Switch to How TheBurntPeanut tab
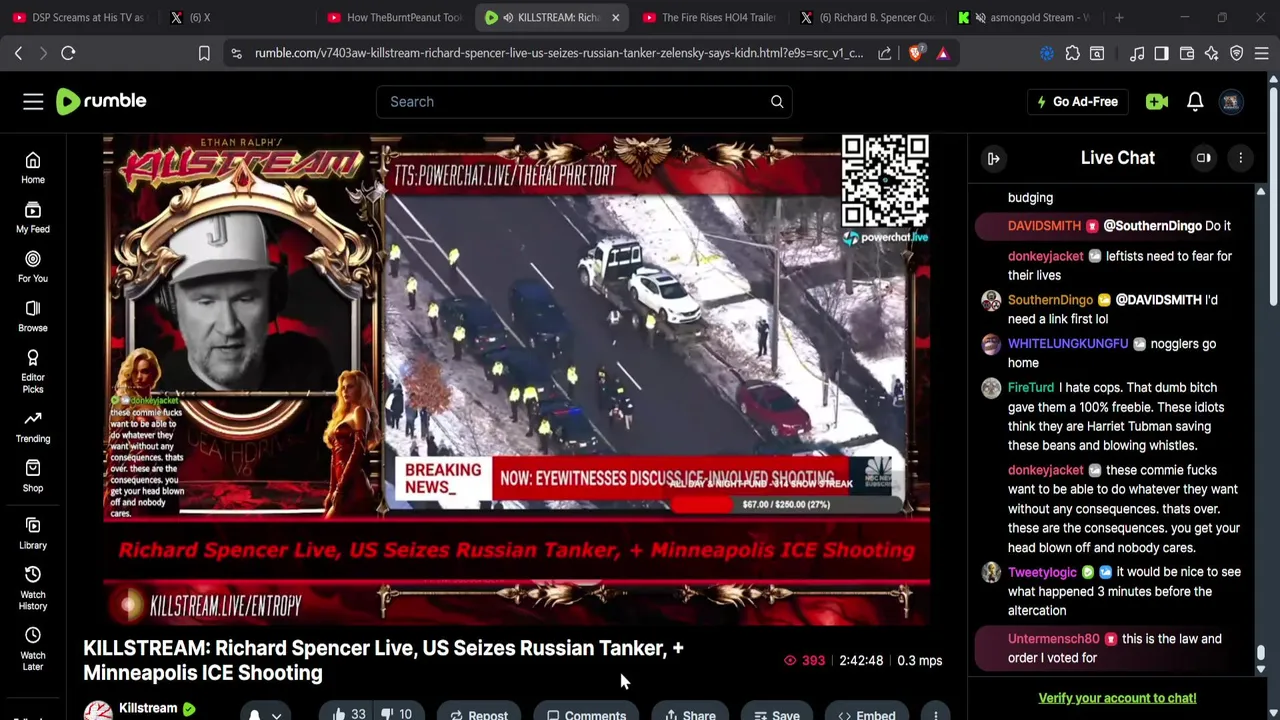This screenshot has height=720, width=1280. 395,17
